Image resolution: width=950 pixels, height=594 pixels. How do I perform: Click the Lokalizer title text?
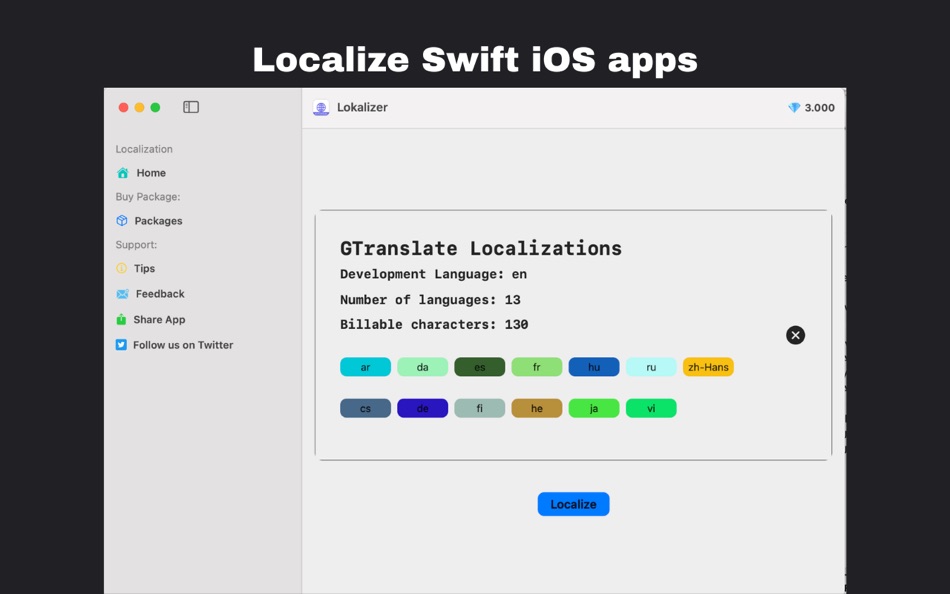point(362,107)
